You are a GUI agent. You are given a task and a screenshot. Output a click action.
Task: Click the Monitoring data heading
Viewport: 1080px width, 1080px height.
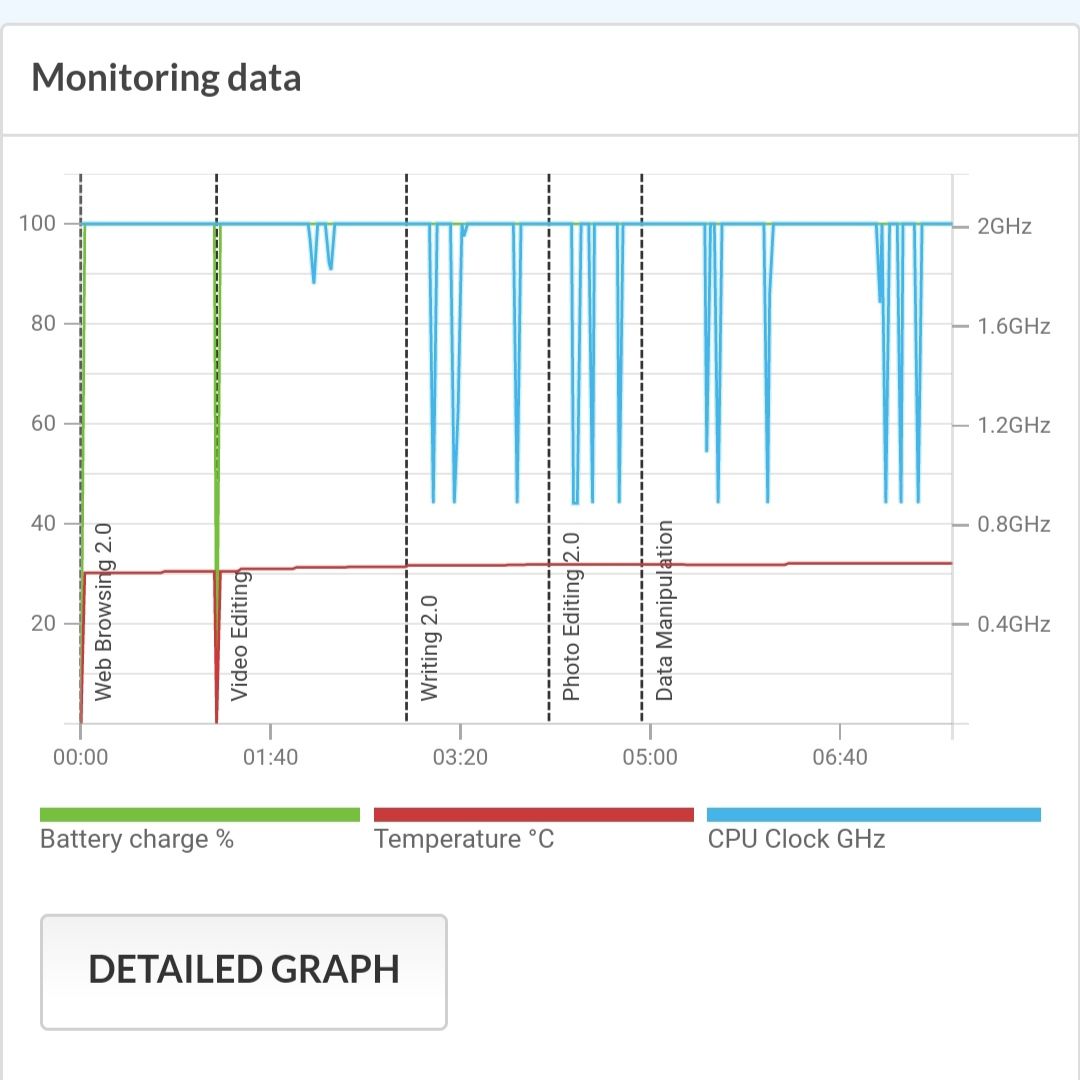pyautogui.click(x=166, y=78)
